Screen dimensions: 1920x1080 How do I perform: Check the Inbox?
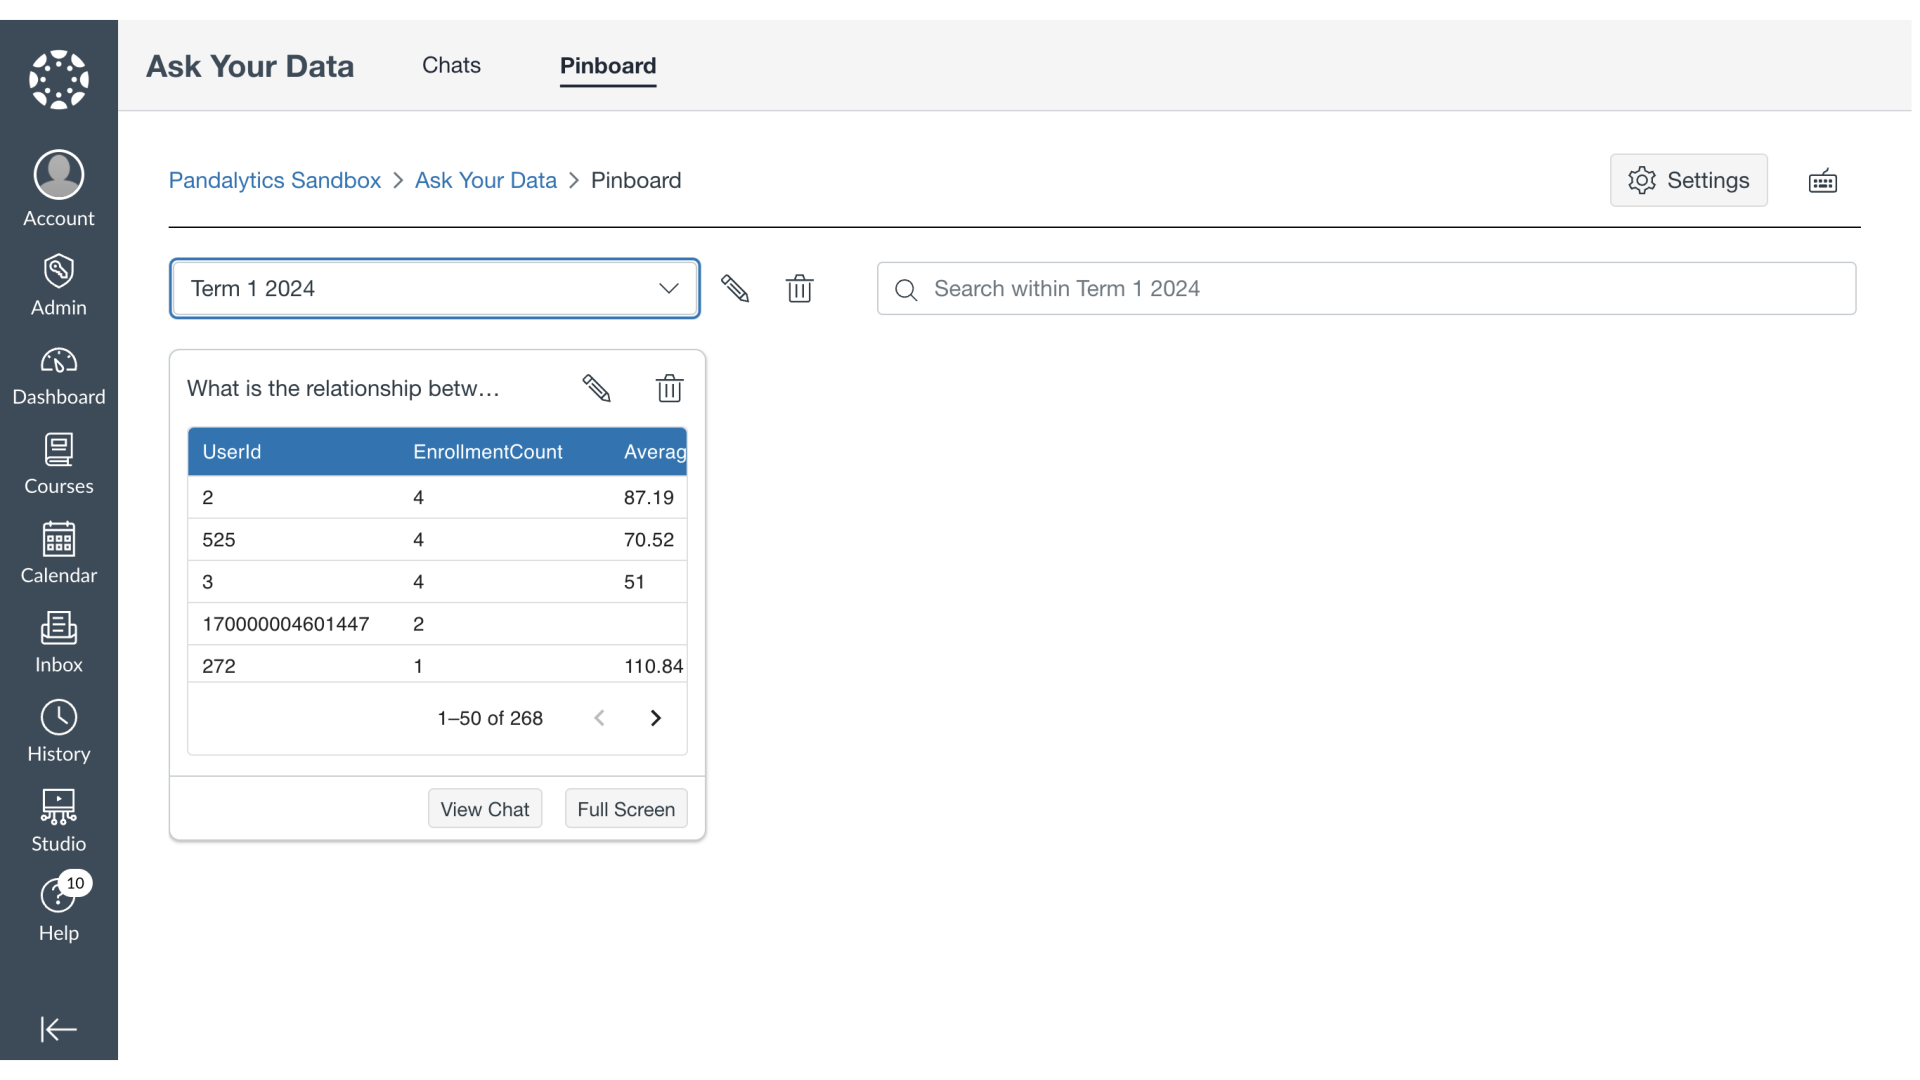tap(57, 640)
